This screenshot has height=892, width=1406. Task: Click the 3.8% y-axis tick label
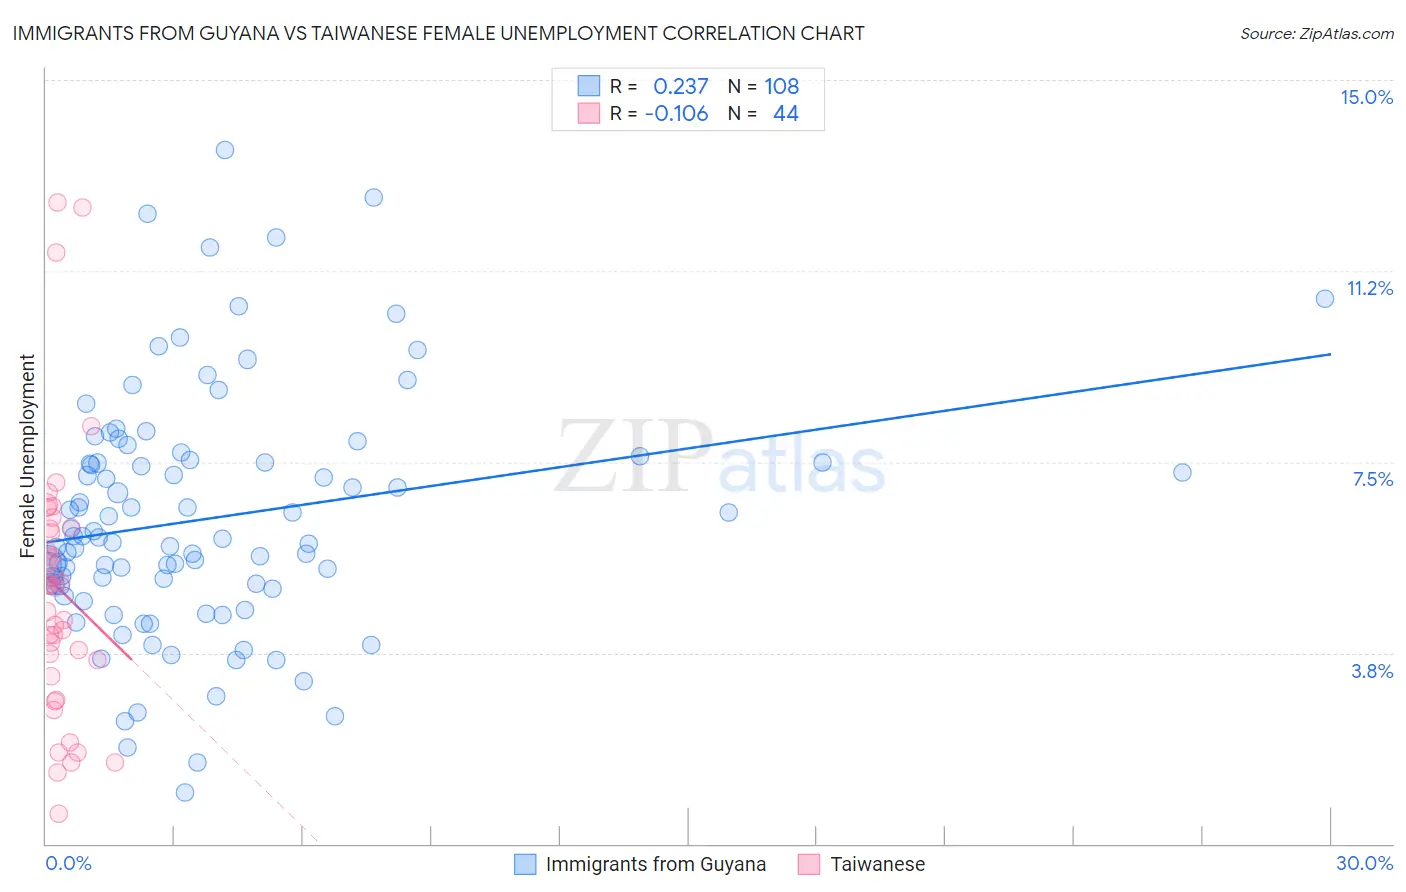(1372, 671)
